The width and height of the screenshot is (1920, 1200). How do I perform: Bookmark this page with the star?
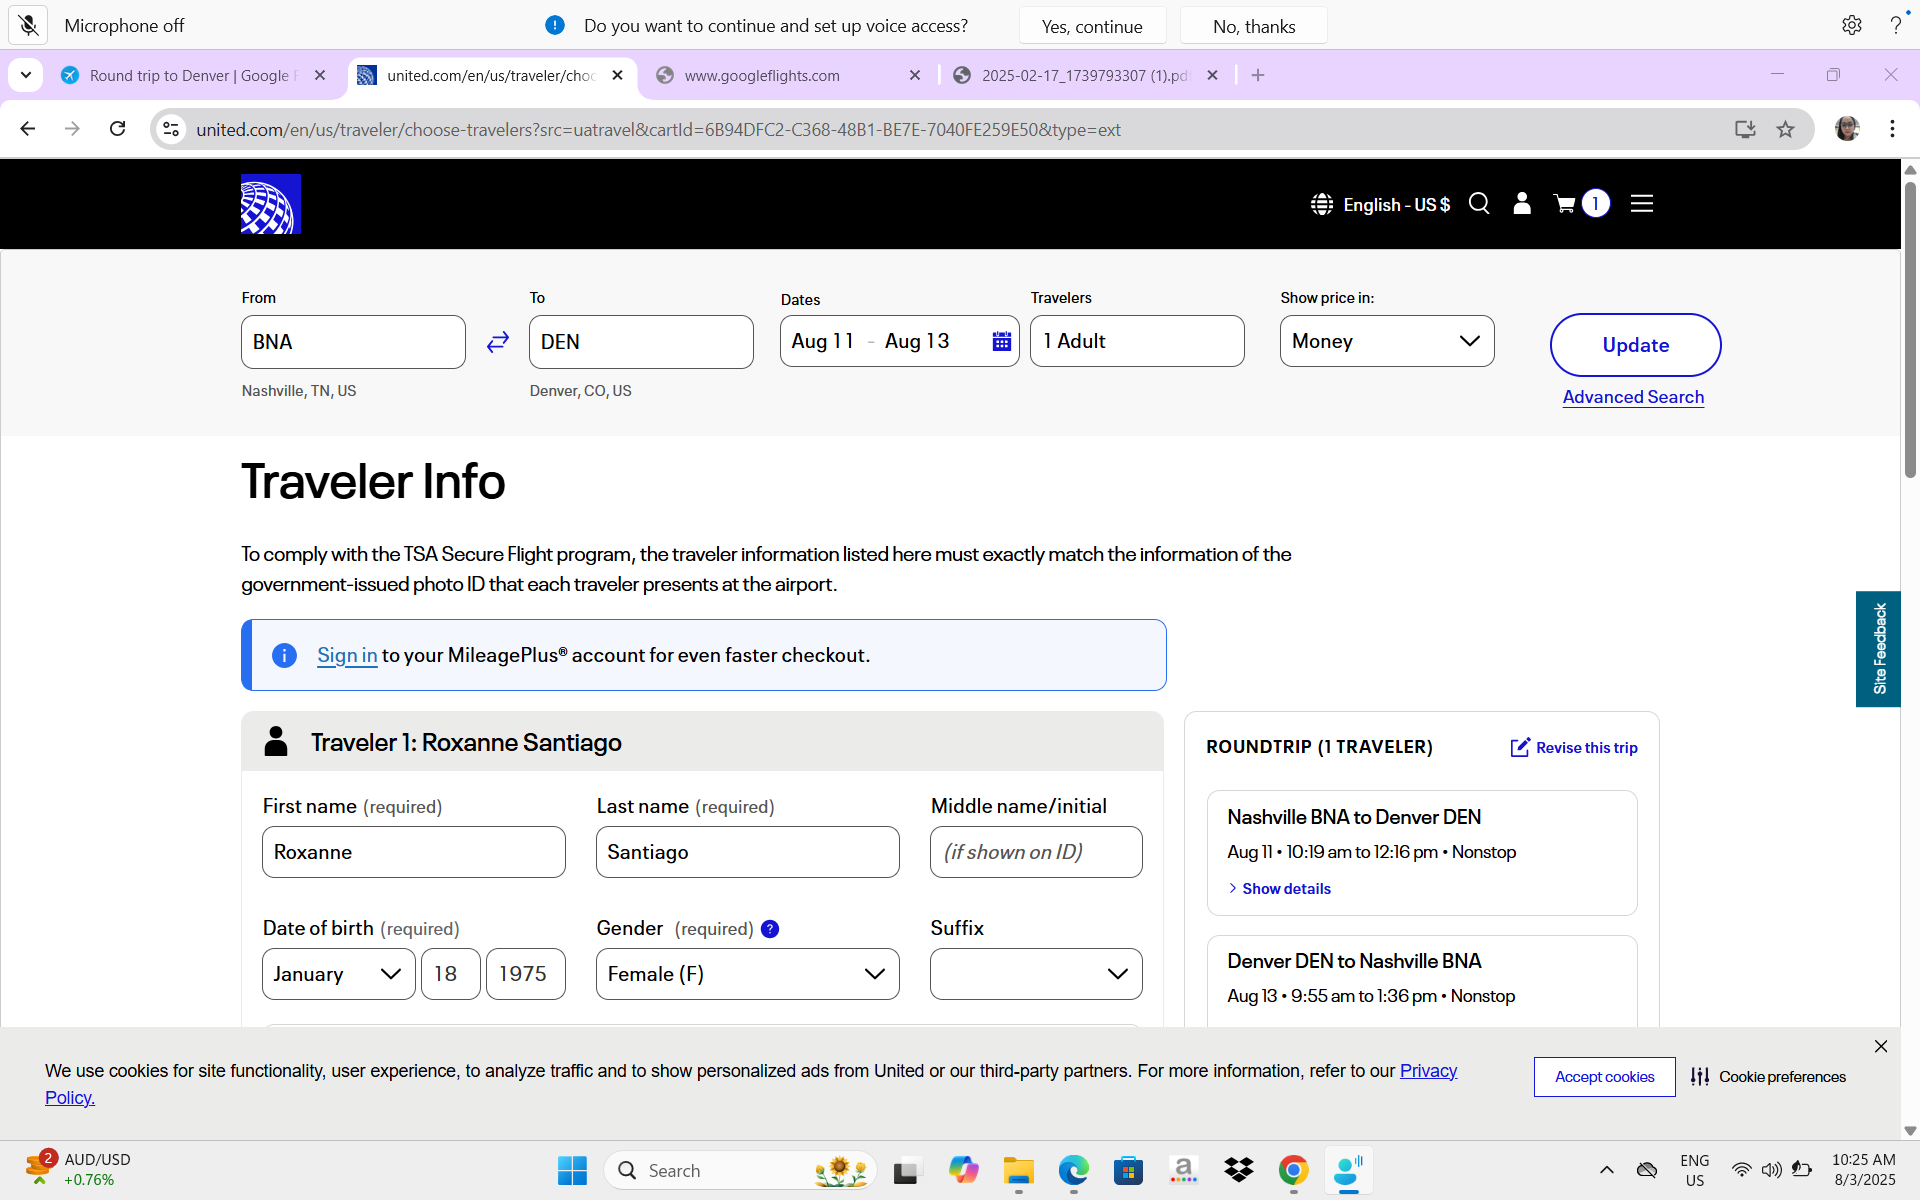[1786, 129]
